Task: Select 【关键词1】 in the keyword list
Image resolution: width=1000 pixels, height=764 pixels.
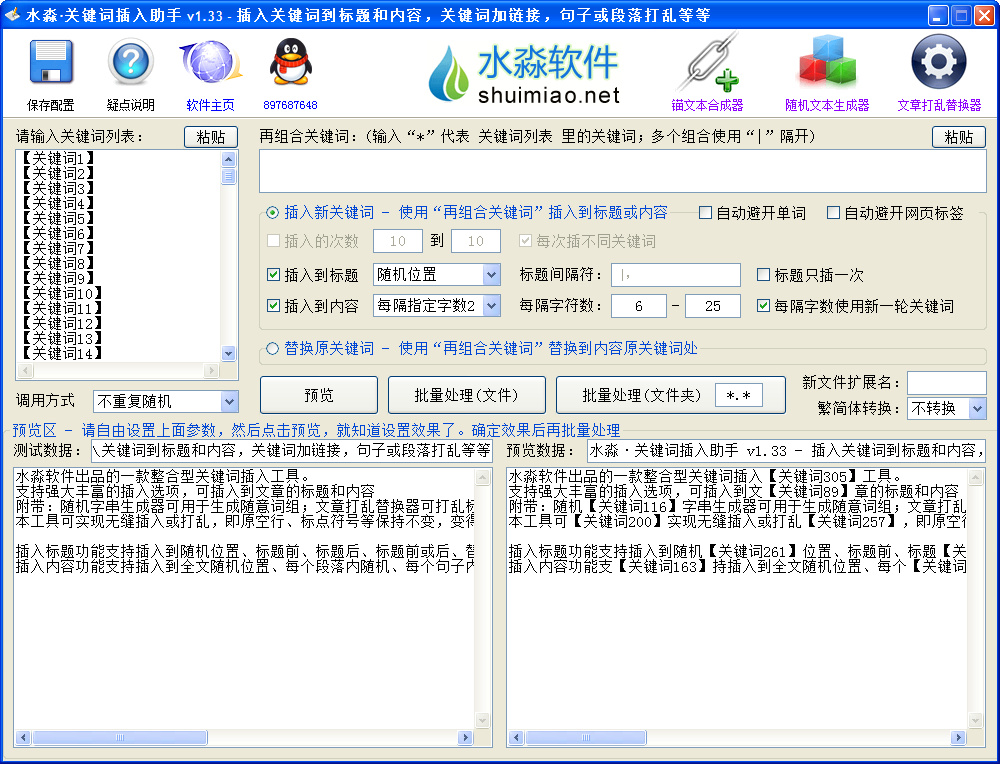Action: coord(57,158)
